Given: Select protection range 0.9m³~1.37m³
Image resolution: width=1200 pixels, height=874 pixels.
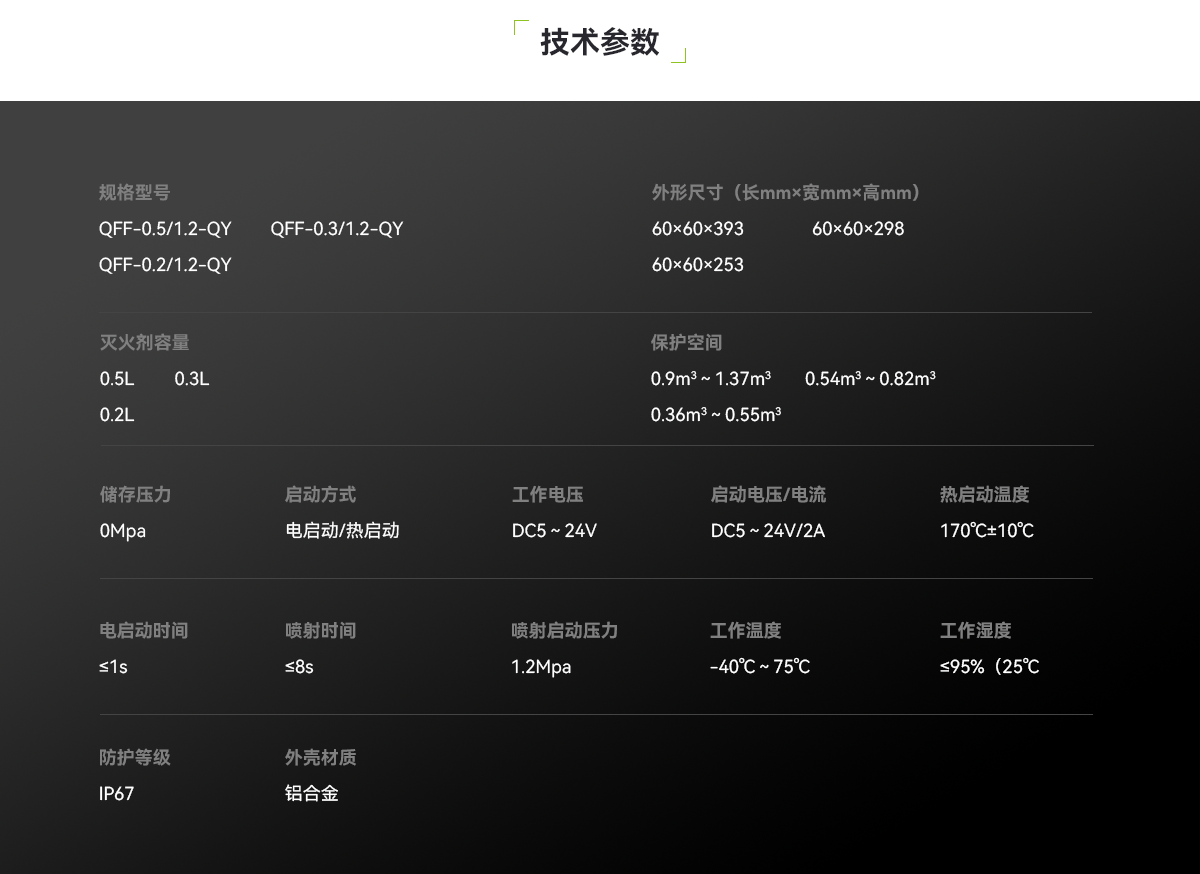Looking at the screenshot, I should point(711,378).
